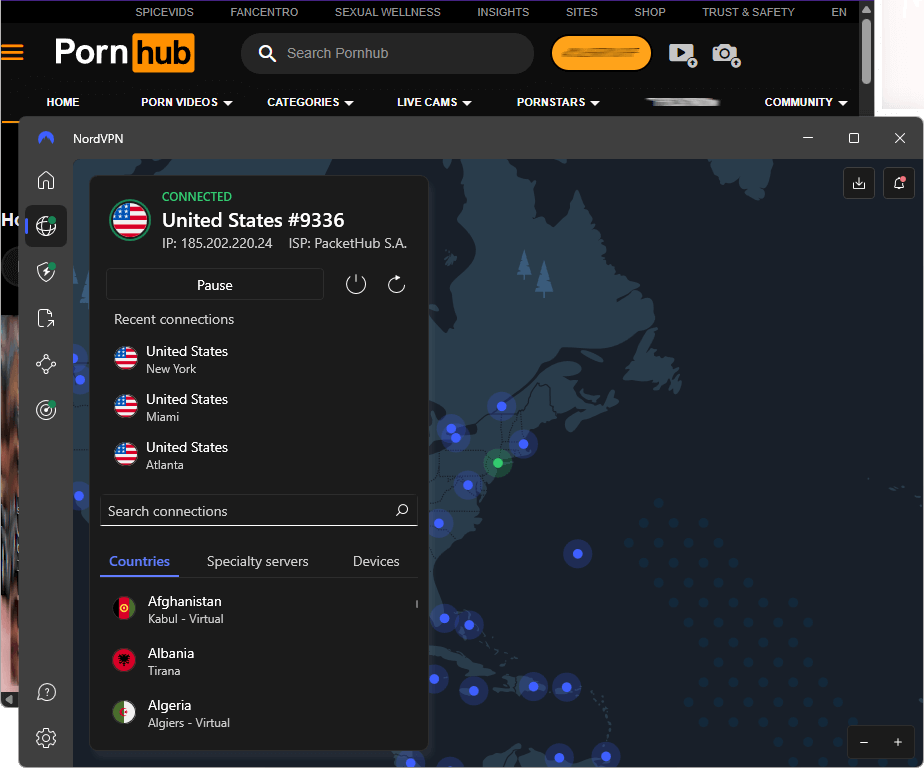Expand the PORN VIDEOS dropdown in browser
Viewport: 924px width, 768px height.
(x=186, y=102)
